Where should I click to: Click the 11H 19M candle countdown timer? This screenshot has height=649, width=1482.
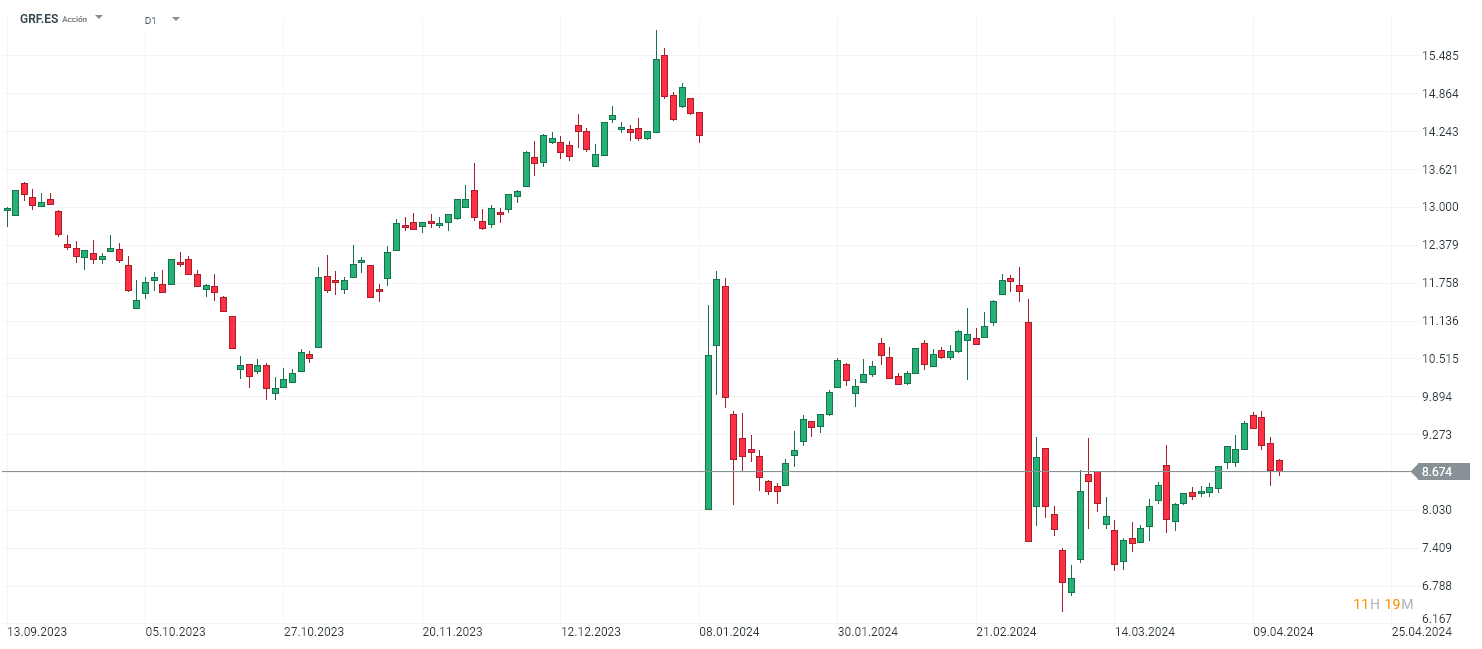1383,604
